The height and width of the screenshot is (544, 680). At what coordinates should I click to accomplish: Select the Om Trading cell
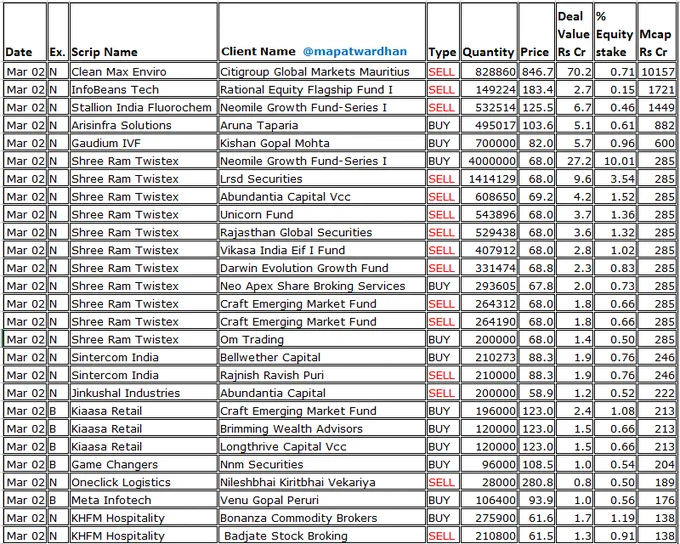click(x=322, y=339)
